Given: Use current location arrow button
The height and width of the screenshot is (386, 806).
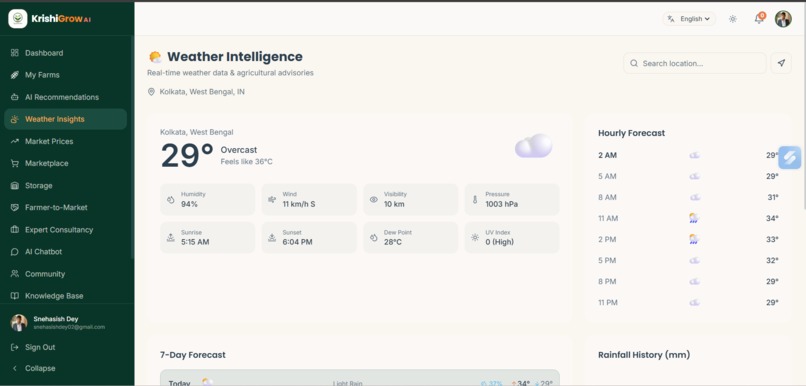Looking at the screenshot, I should coord(781,63).
